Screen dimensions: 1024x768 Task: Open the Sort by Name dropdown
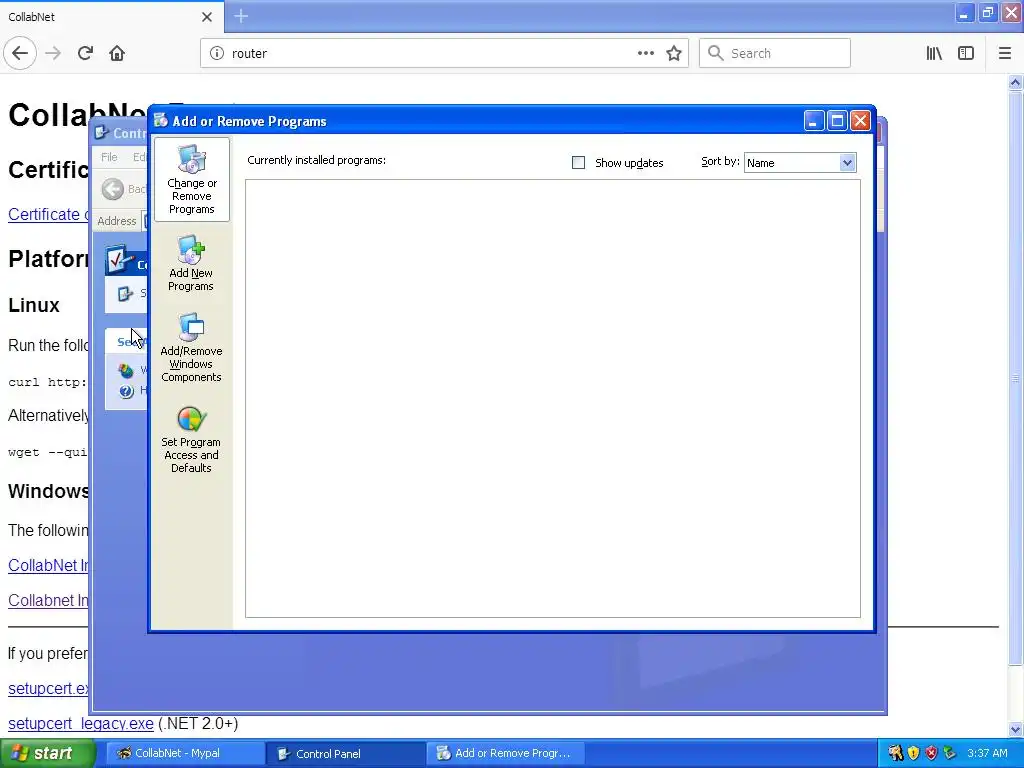click(x=800, y=163)
